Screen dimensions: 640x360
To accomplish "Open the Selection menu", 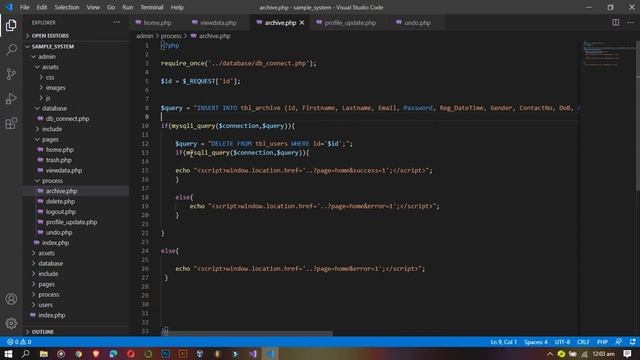I will [x=67, y=7].
